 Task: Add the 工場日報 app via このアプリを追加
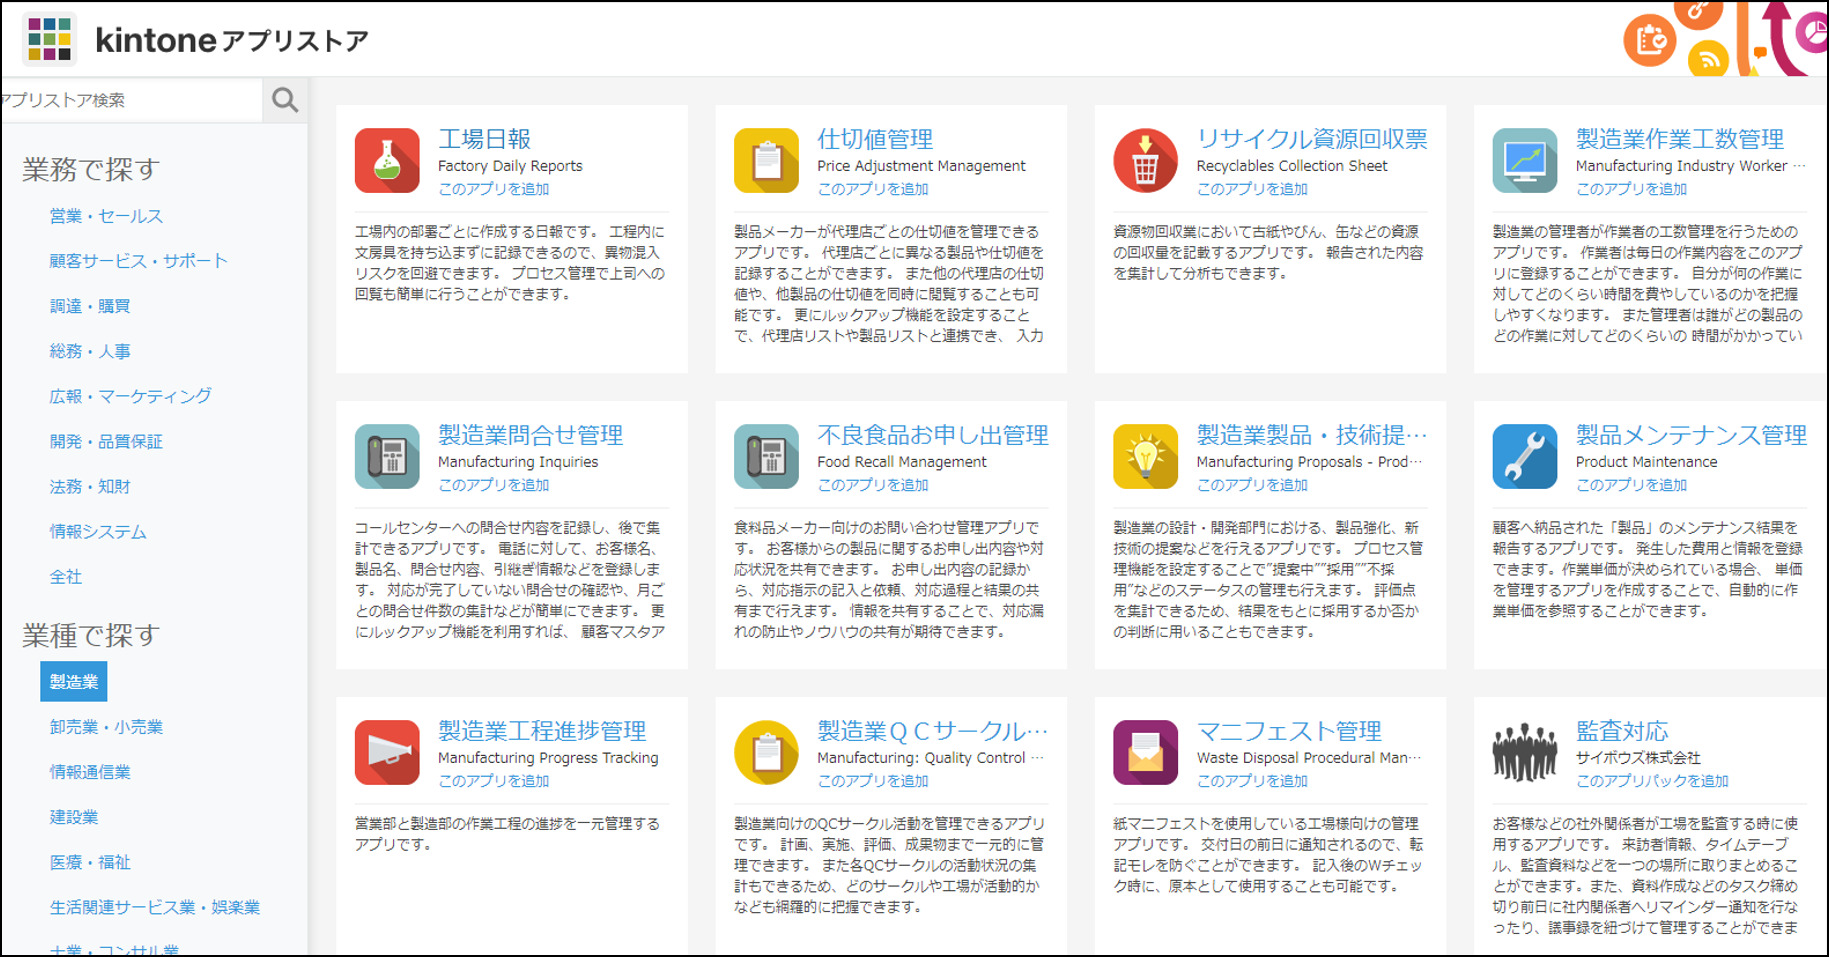494,189
